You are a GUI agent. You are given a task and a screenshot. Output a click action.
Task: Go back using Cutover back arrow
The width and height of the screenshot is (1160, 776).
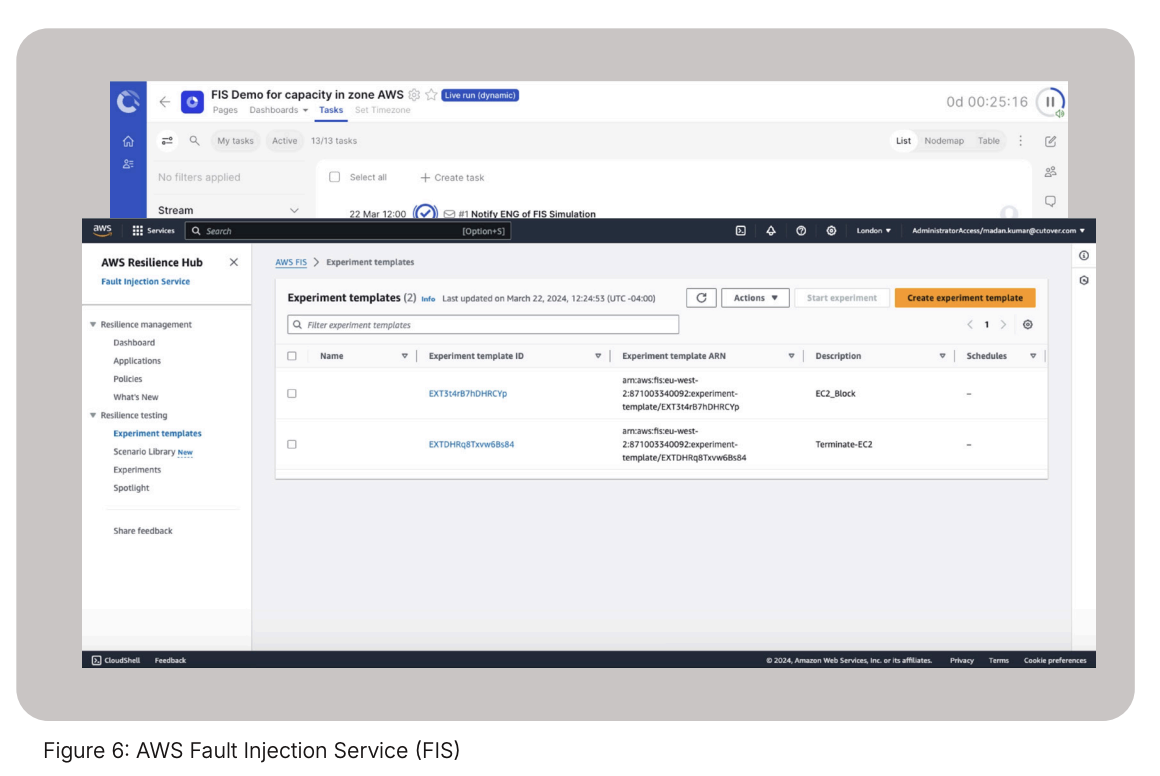[164, 101]
